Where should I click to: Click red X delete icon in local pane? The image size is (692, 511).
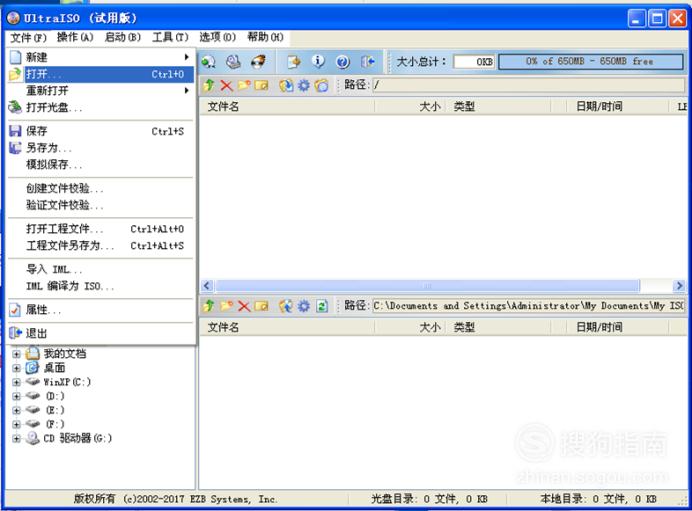(x=244, y=306)
